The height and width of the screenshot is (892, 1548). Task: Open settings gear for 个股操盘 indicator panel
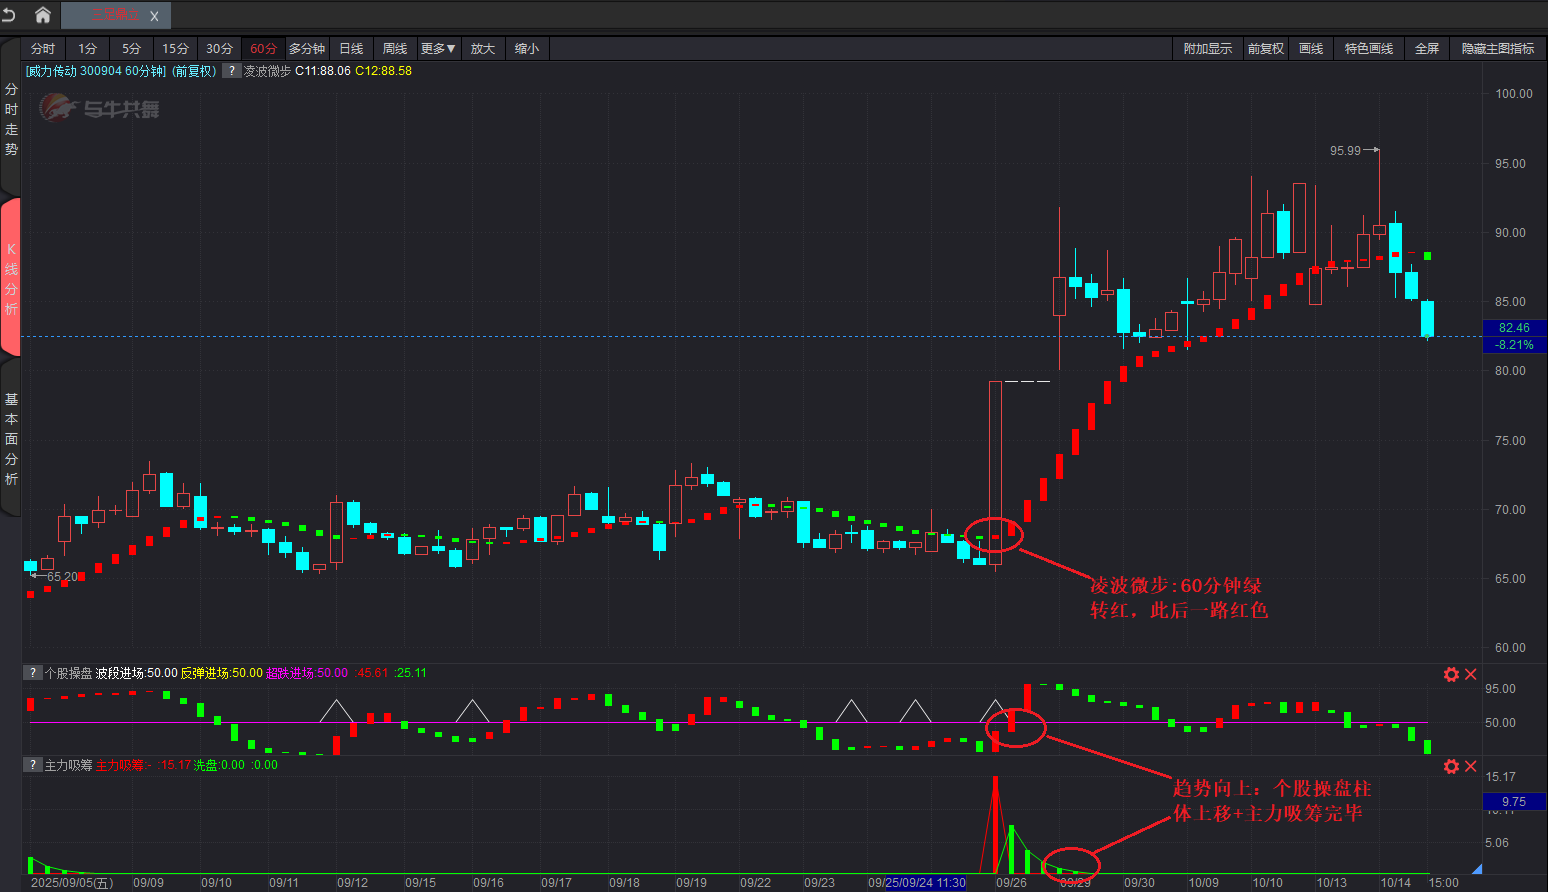coord(1451,674)
